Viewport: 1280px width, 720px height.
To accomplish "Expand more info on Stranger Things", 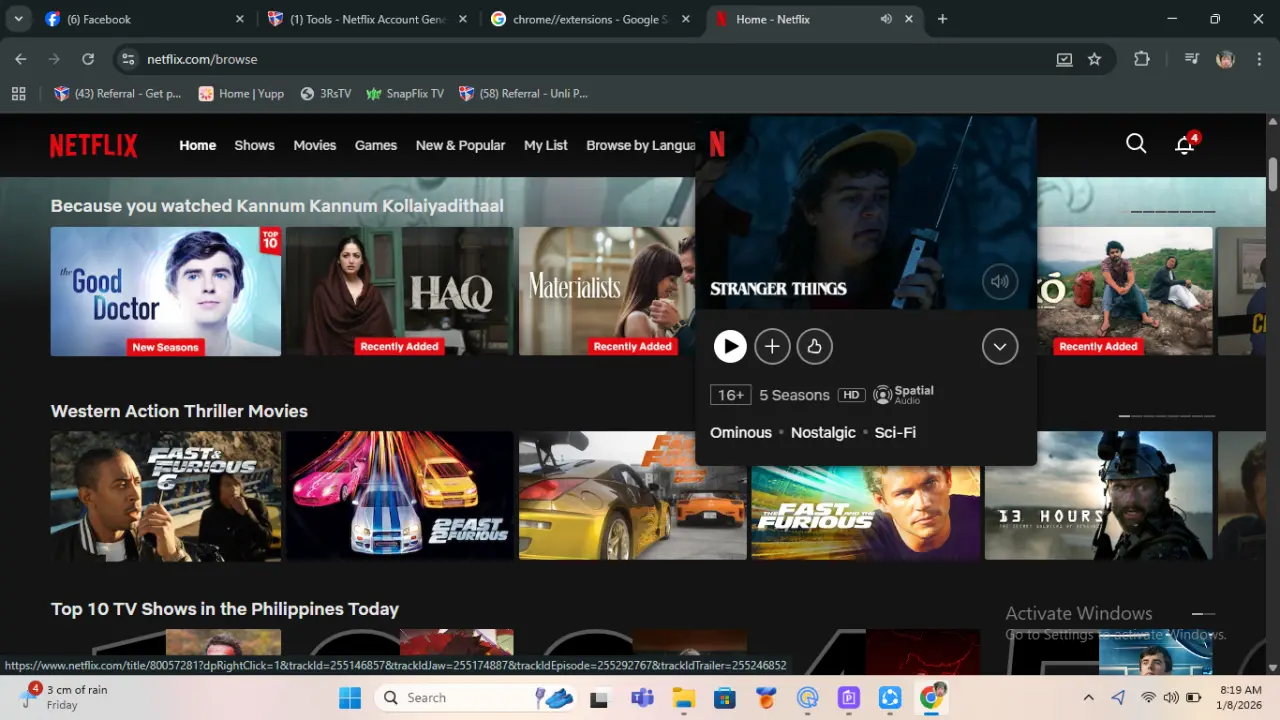I will point(1000,347).
